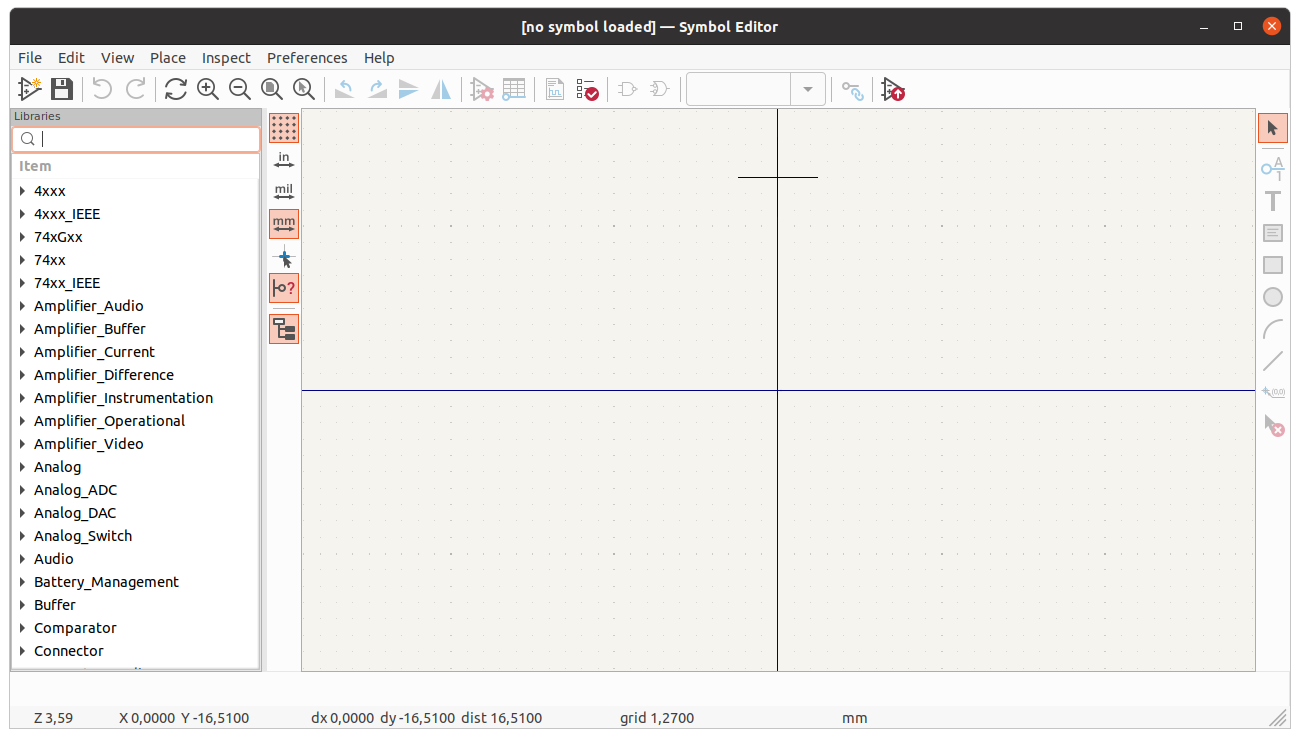Select the Text drawing tool
Viewport: 1300px width, 738px height.
point(1272,201)
